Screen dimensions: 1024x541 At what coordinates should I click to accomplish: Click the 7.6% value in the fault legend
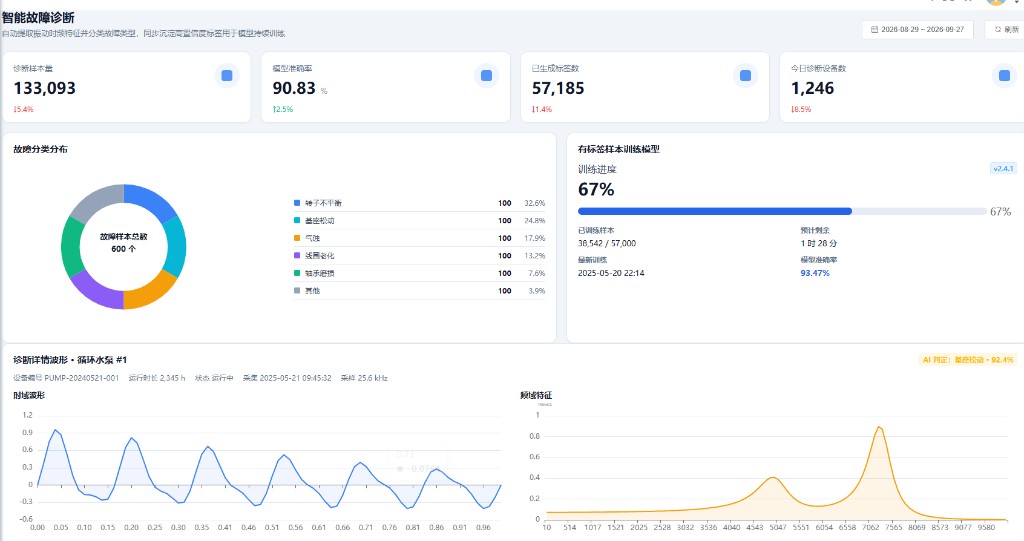tap(536, 273)
